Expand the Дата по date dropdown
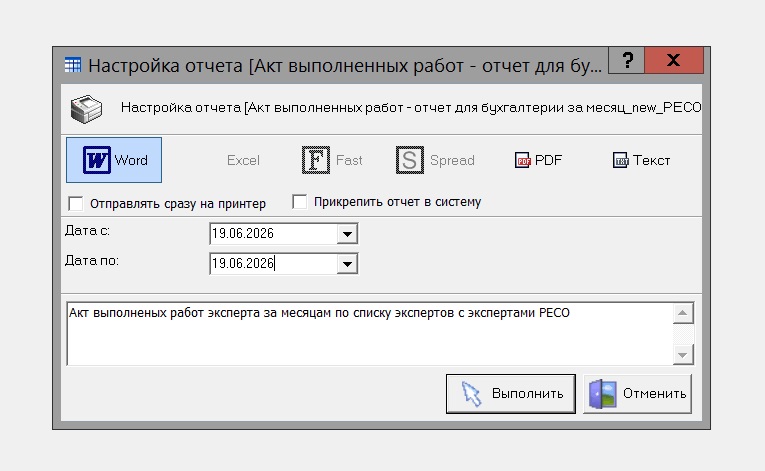The width and height of the screenshot is (765, 471). coord(347,264)
